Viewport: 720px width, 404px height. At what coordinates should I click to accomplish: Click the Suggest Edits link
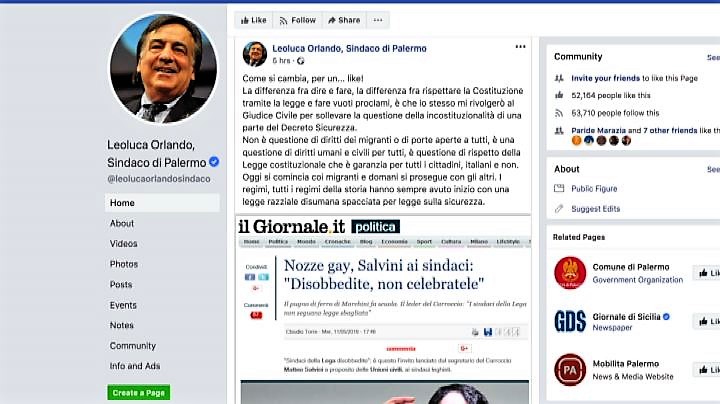click(596, 209)
